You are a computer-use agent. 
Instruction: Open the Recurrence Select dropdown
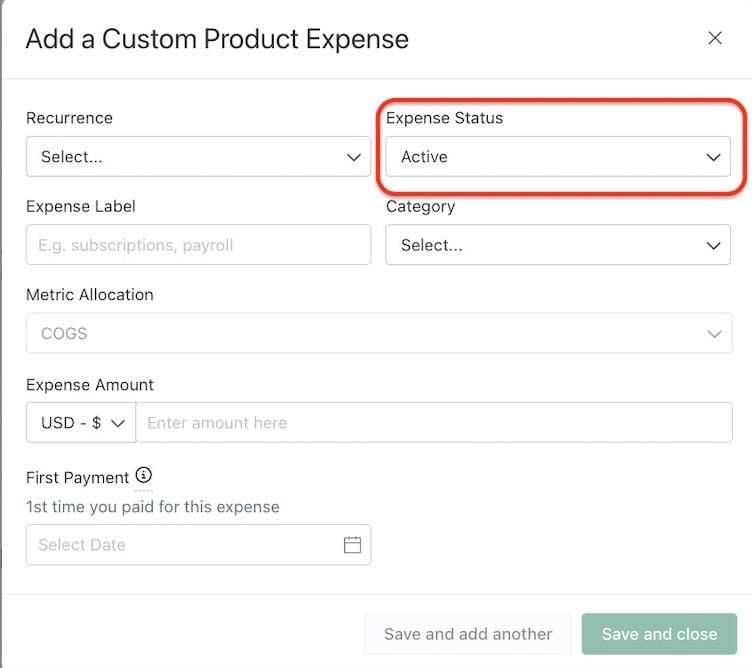199,156
